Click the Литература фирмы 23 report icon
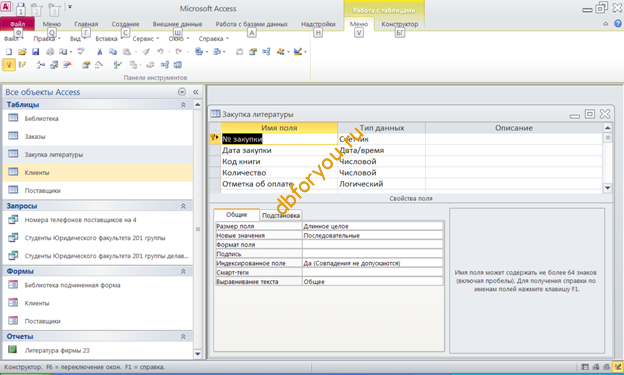 coord(13,350)
